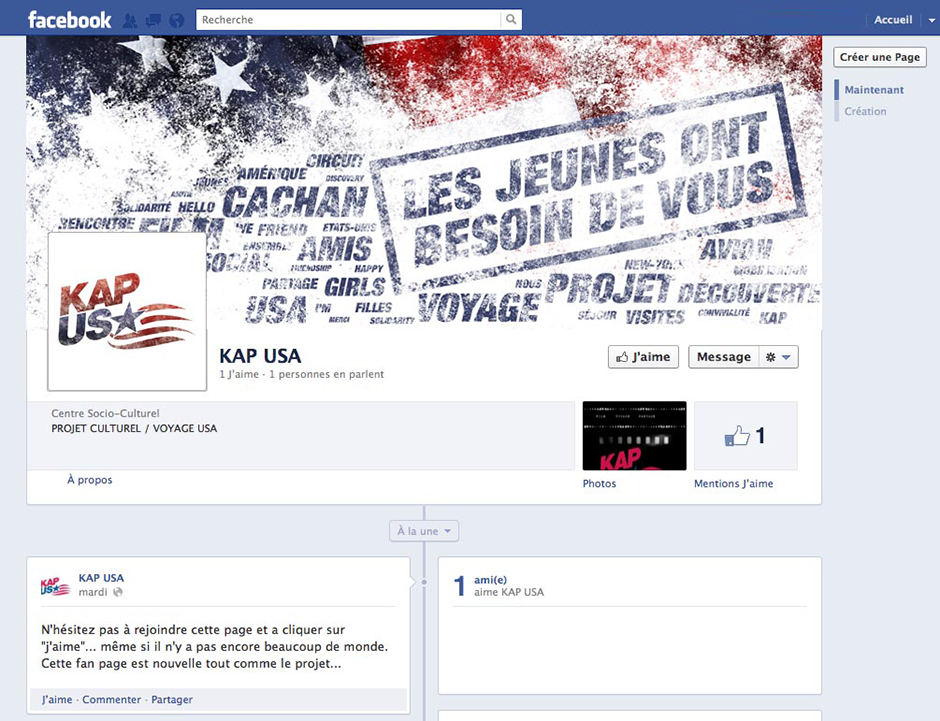The image size is (940, 721).
Task: Click the Créer une Page button
Action: pyautogui.click(x=879, y=57)
